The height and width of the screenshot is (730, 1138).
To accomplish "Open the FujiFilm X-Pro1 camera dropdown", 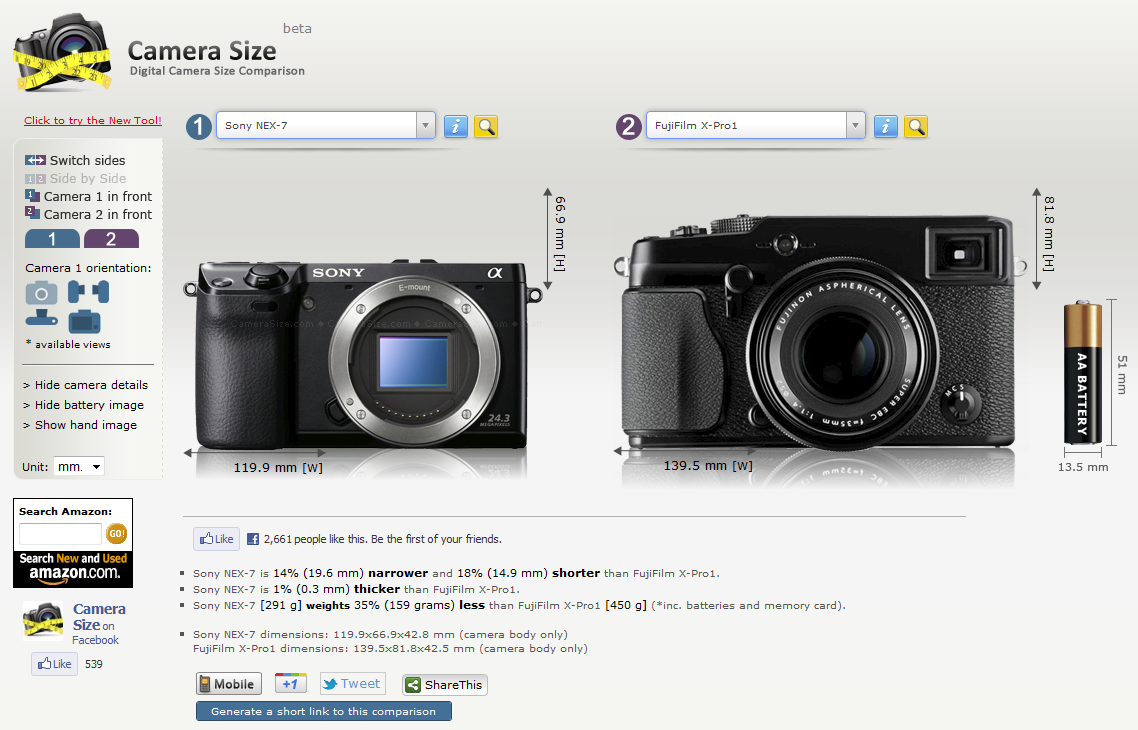I will click(855, 126).
